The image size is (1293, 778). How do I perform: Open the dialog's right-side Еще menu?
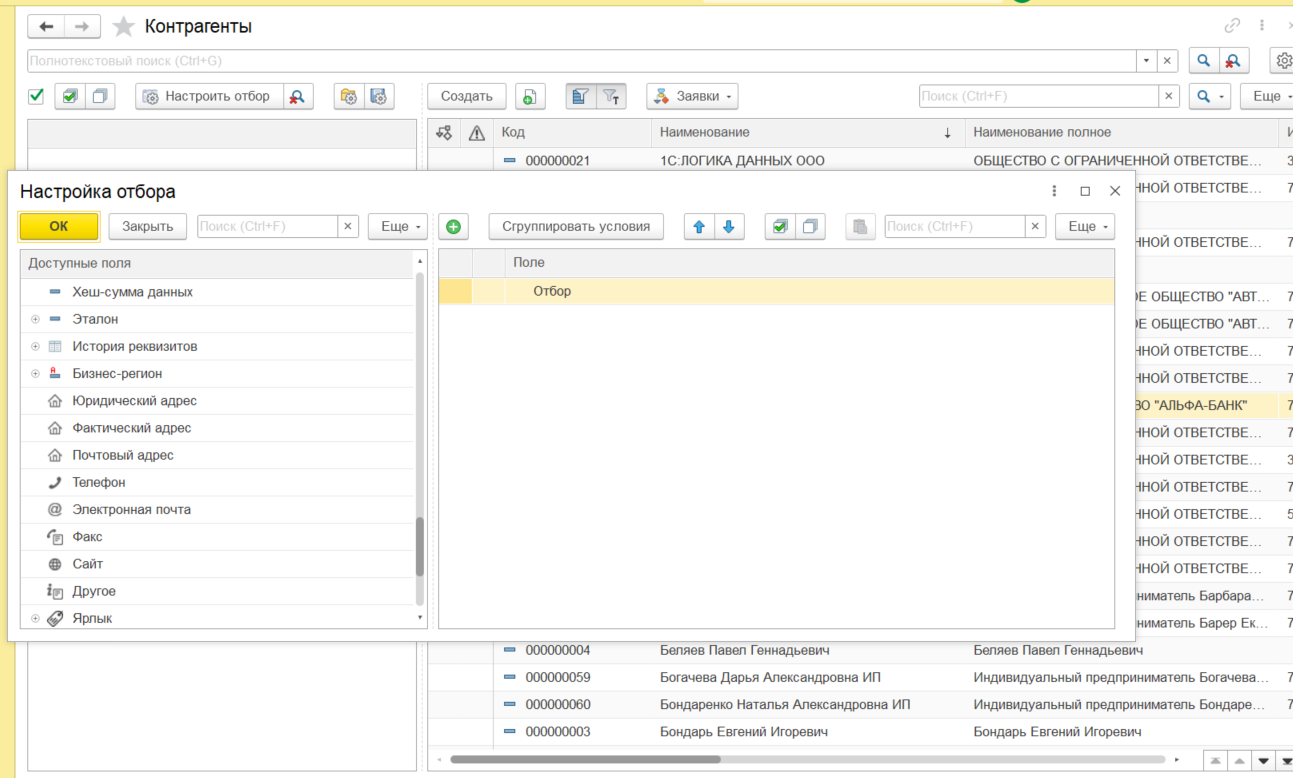coord(1085,226)
